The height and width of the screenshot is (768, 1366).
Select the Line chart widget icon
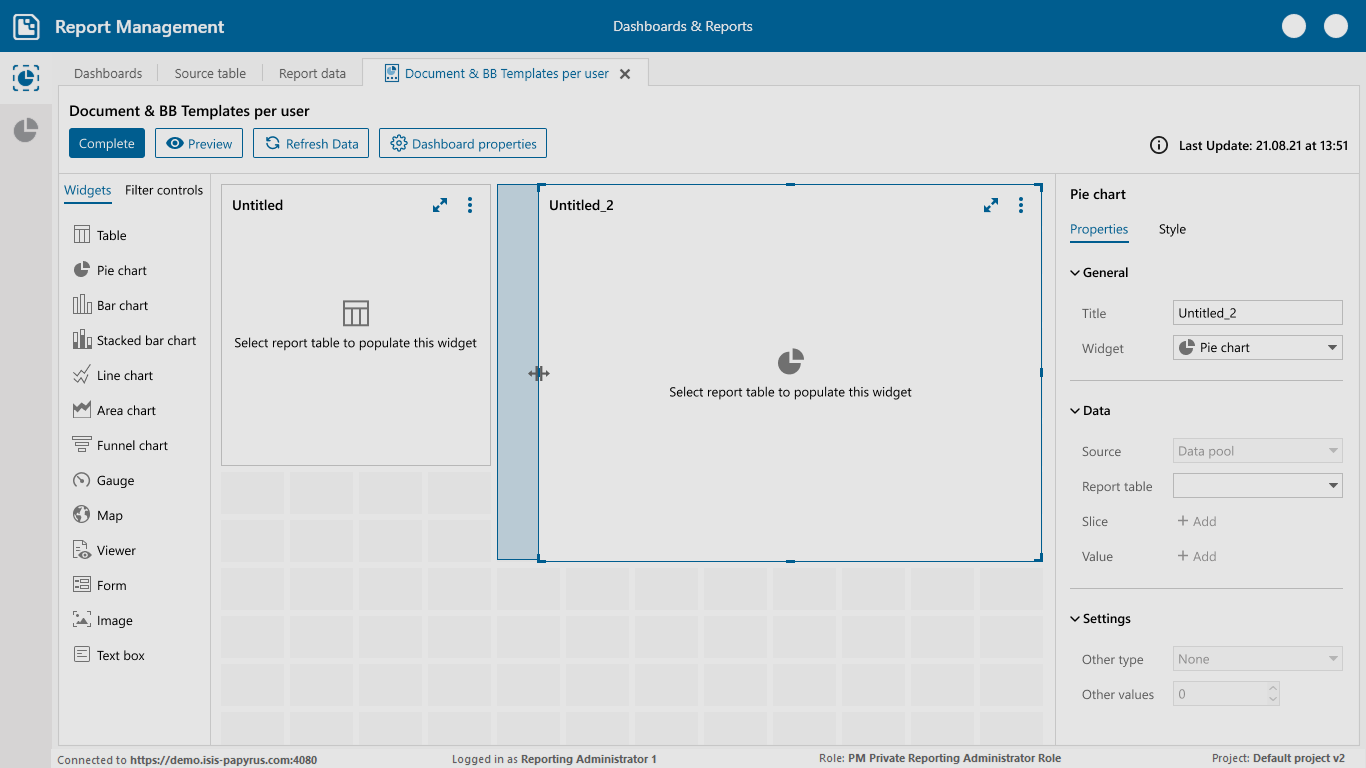(82, 376)
